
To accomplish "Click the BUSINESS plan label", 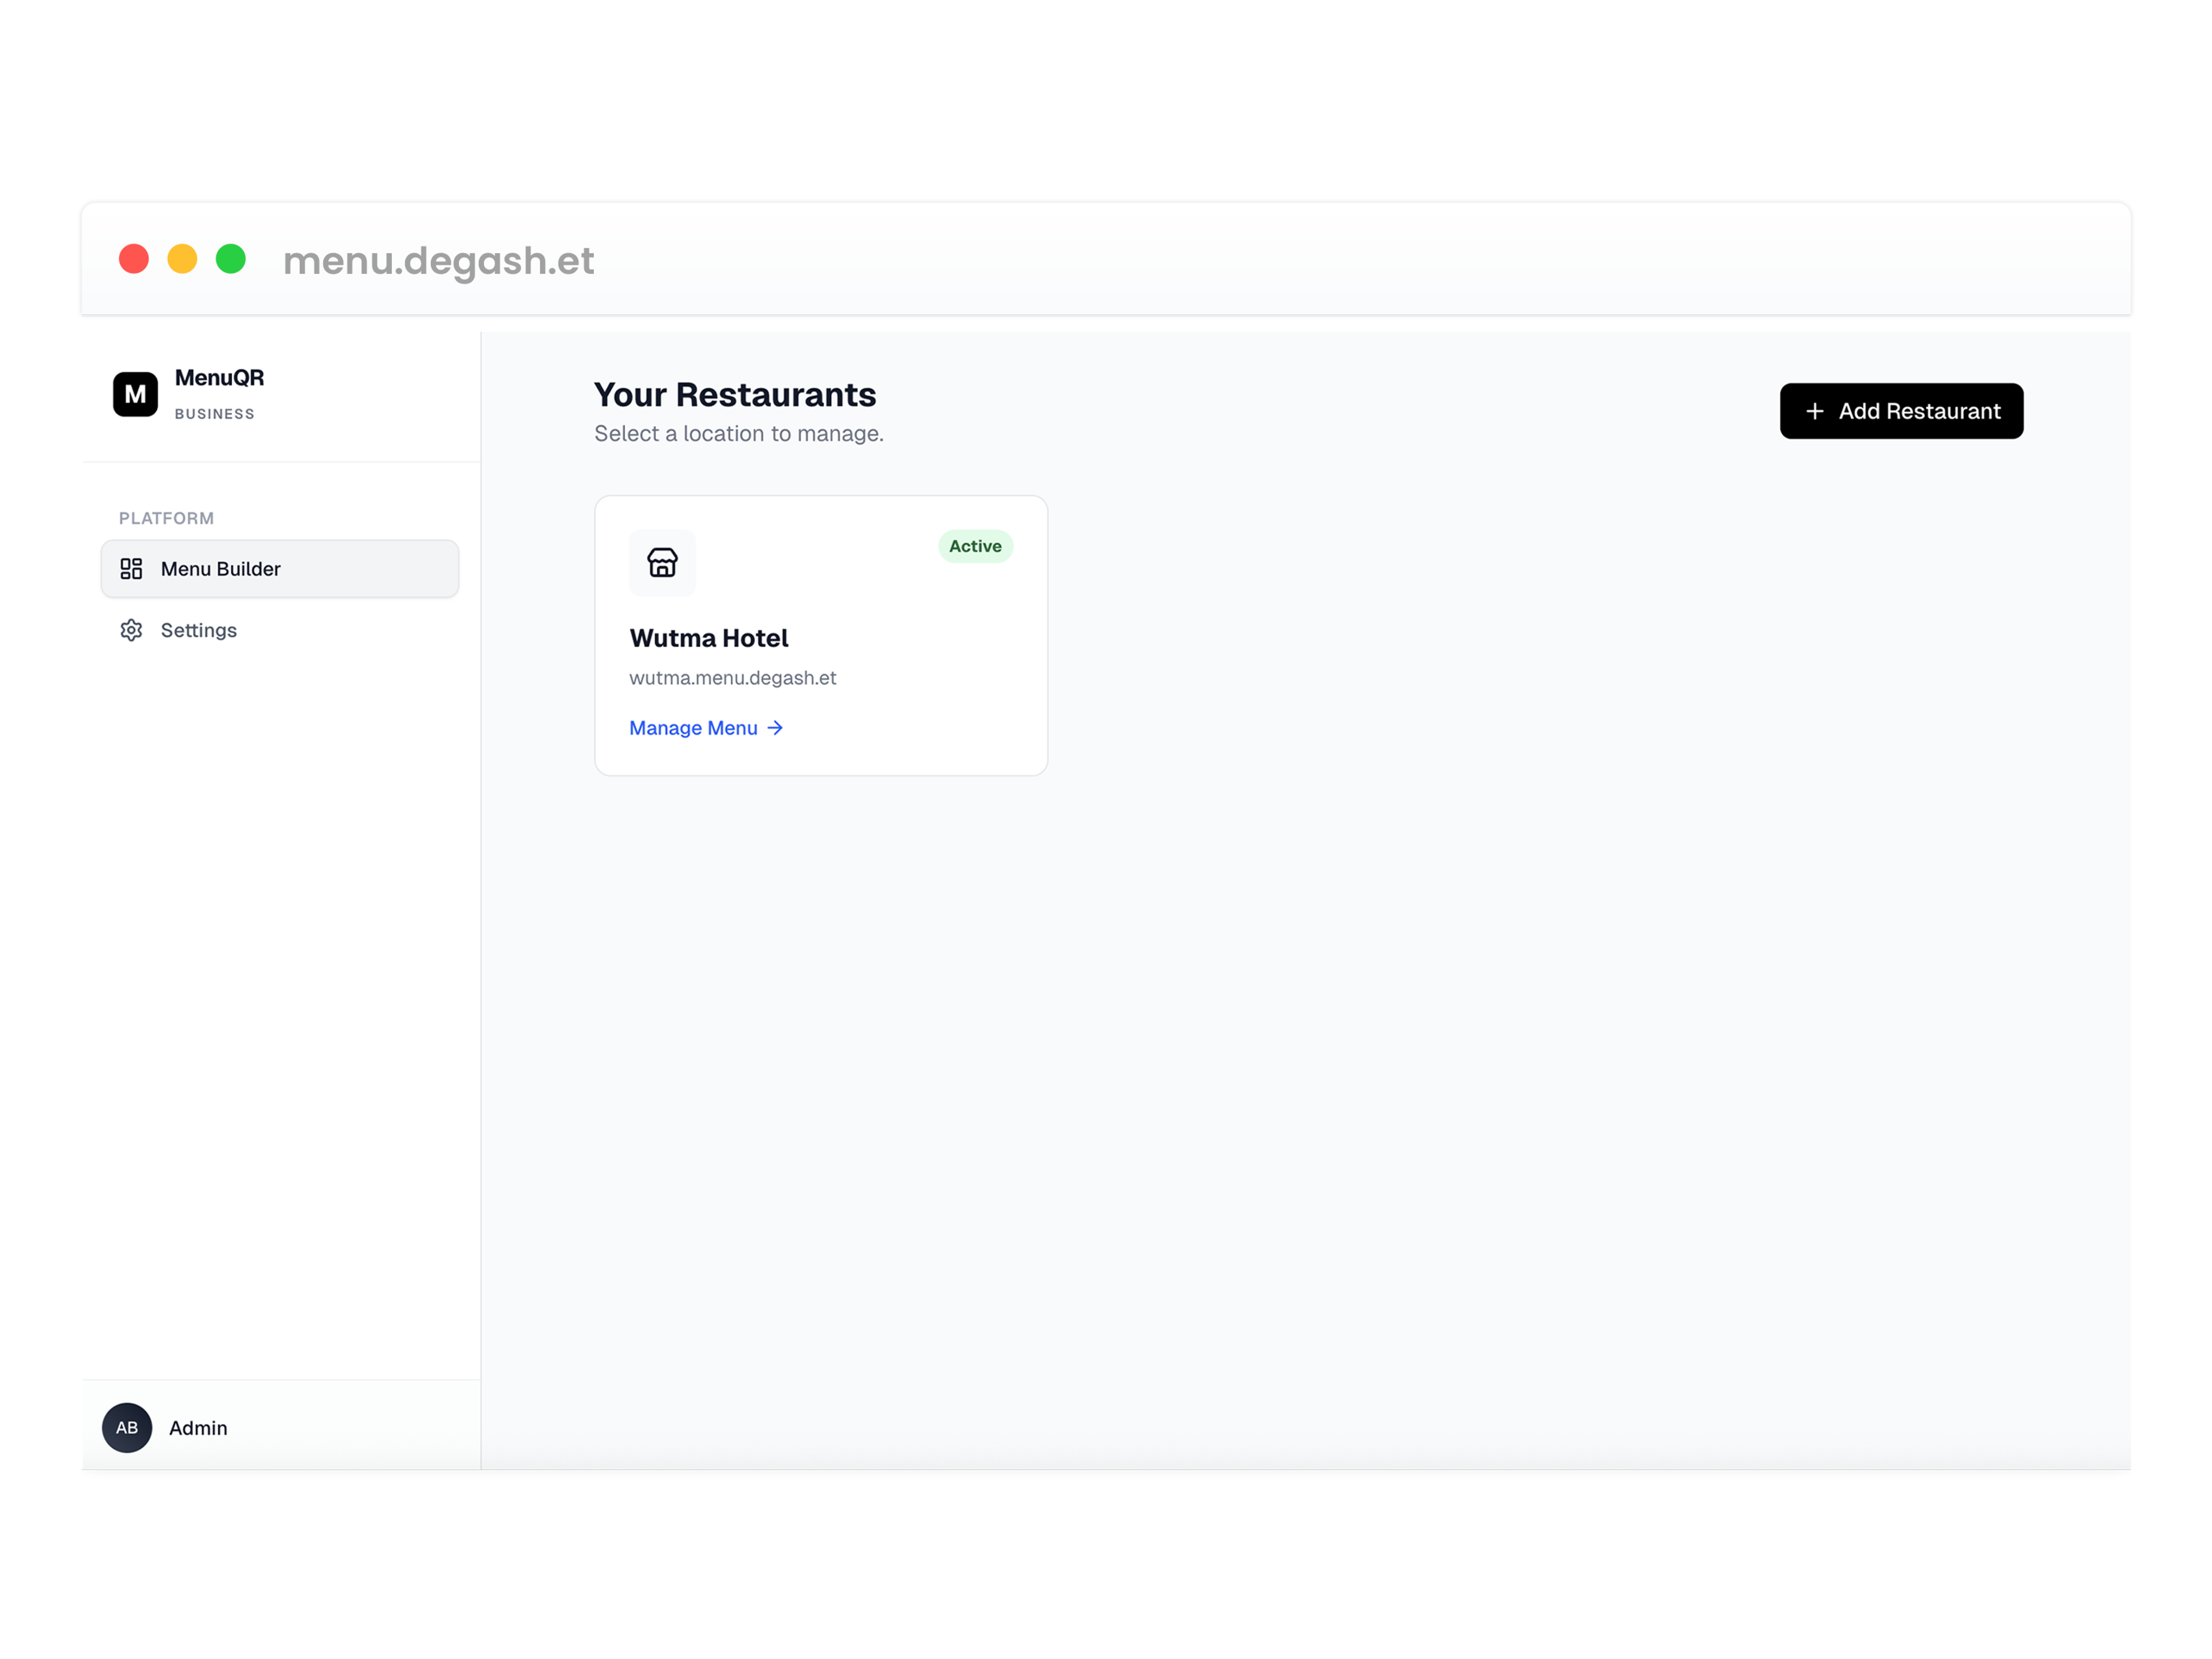I will (214, 414).
